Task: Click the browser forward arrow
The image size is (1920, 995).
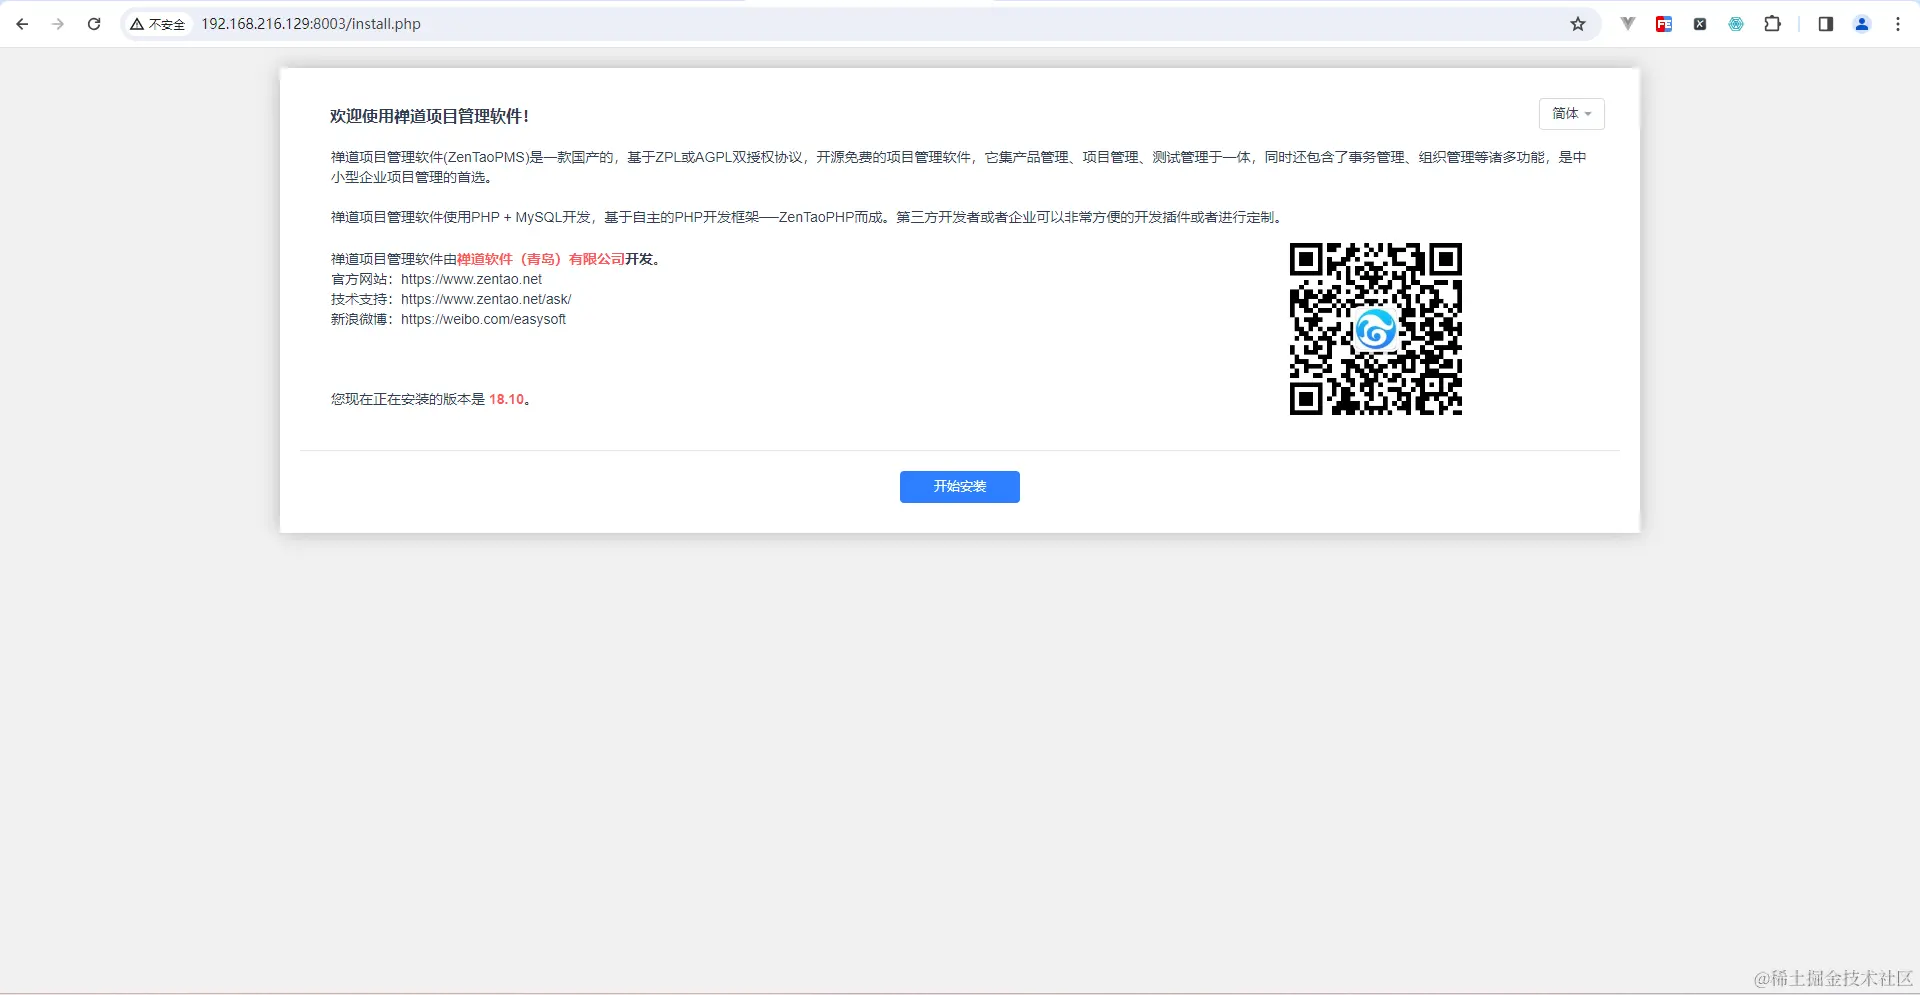Action: (58, 24)
